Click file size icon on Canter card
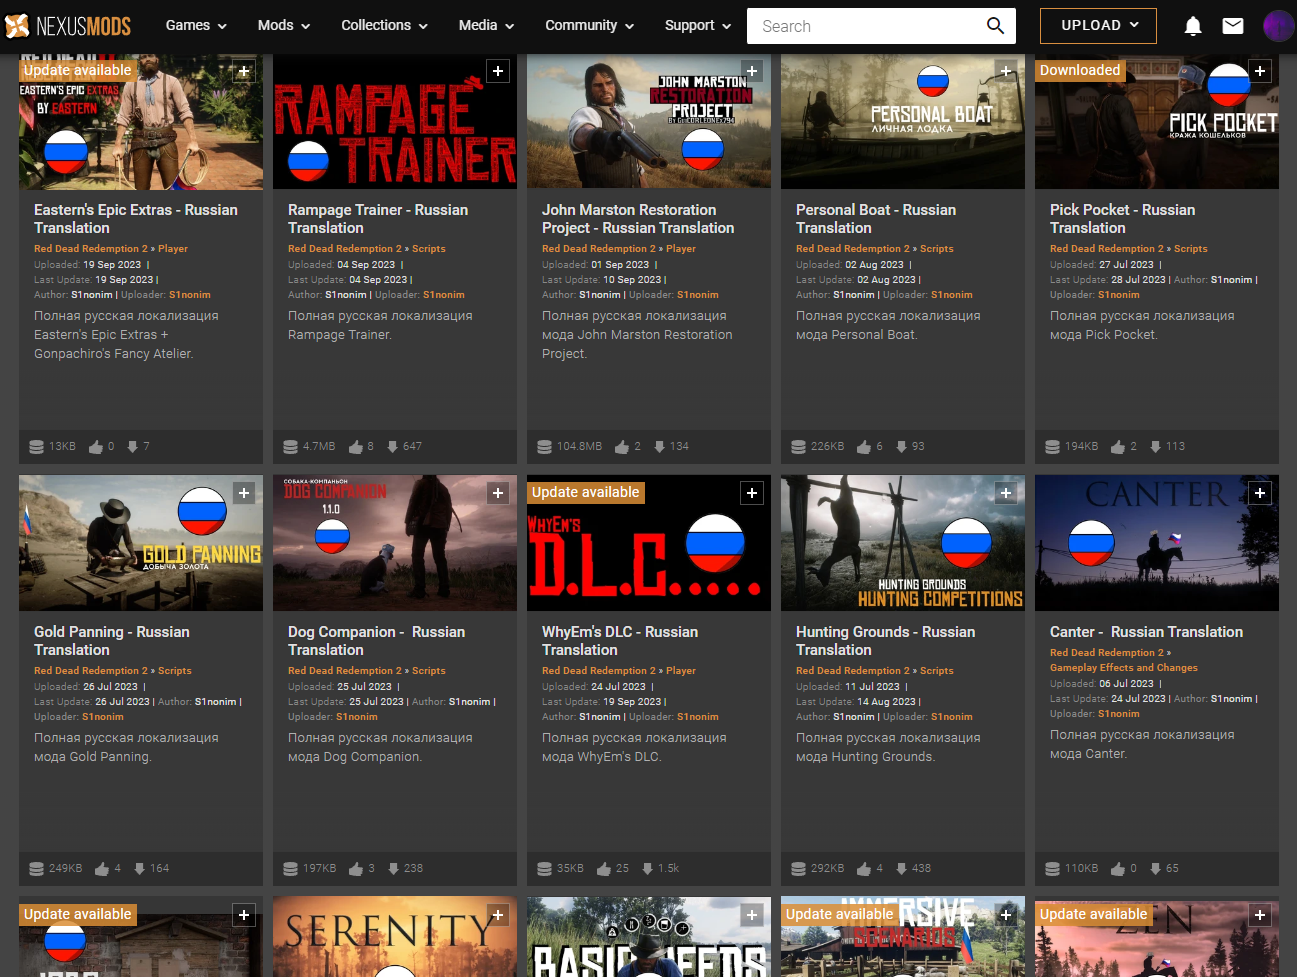 [1052, 869]
